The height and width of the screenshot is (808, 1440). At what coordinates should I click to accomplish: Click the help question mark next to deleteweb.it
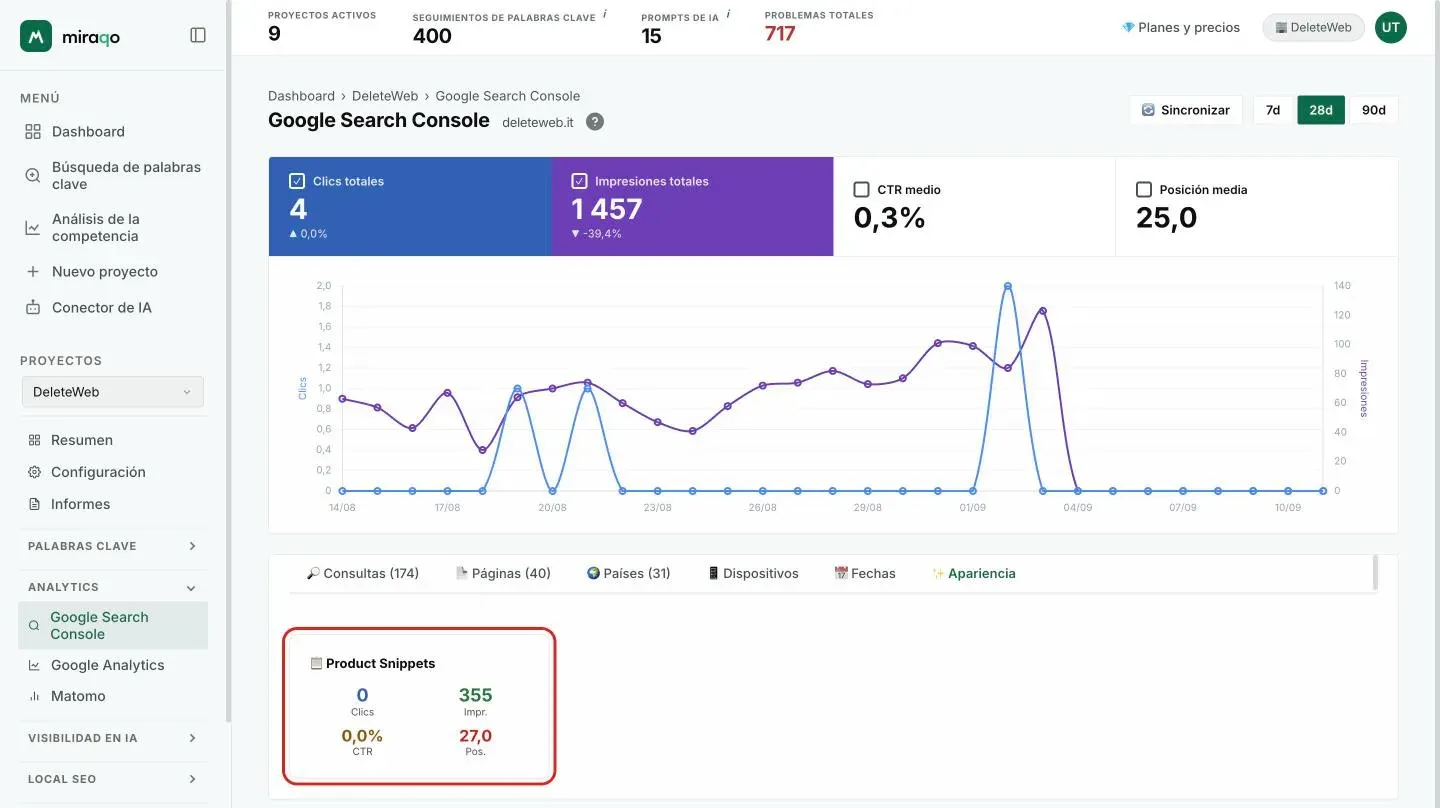point(594,122)
